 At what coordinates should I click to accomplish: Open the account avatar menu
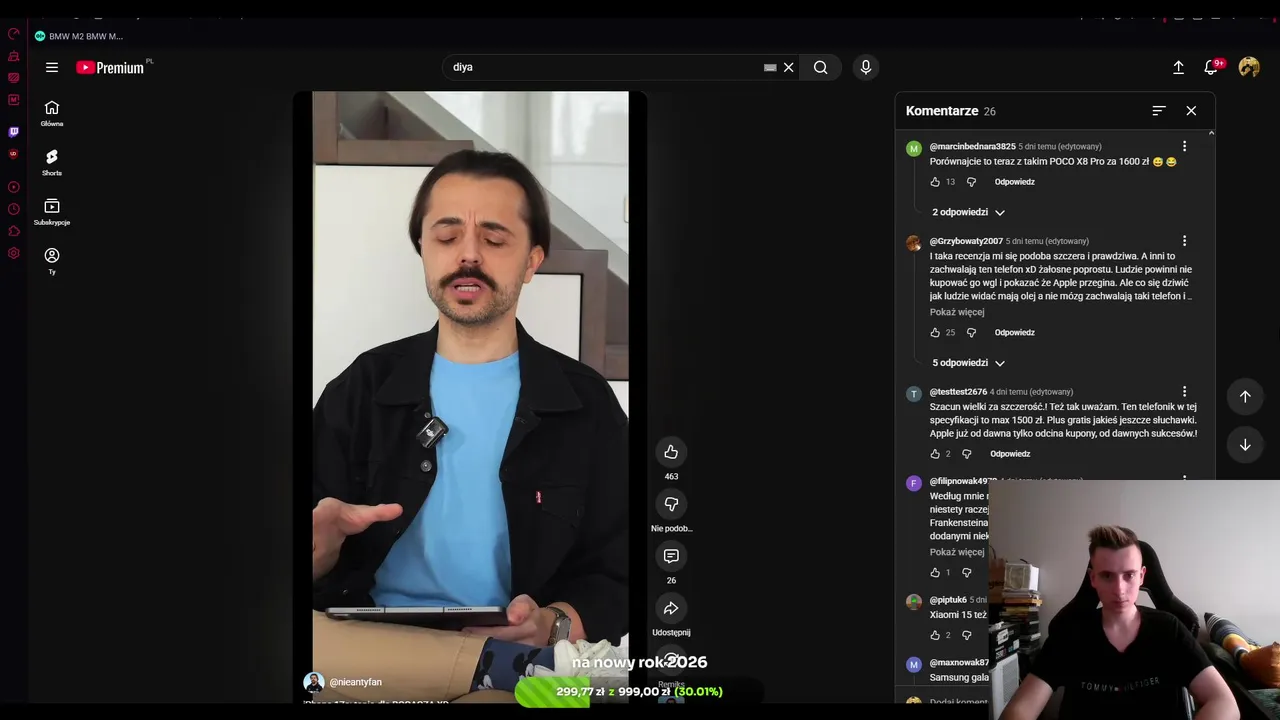click(x=1249, y=67)
